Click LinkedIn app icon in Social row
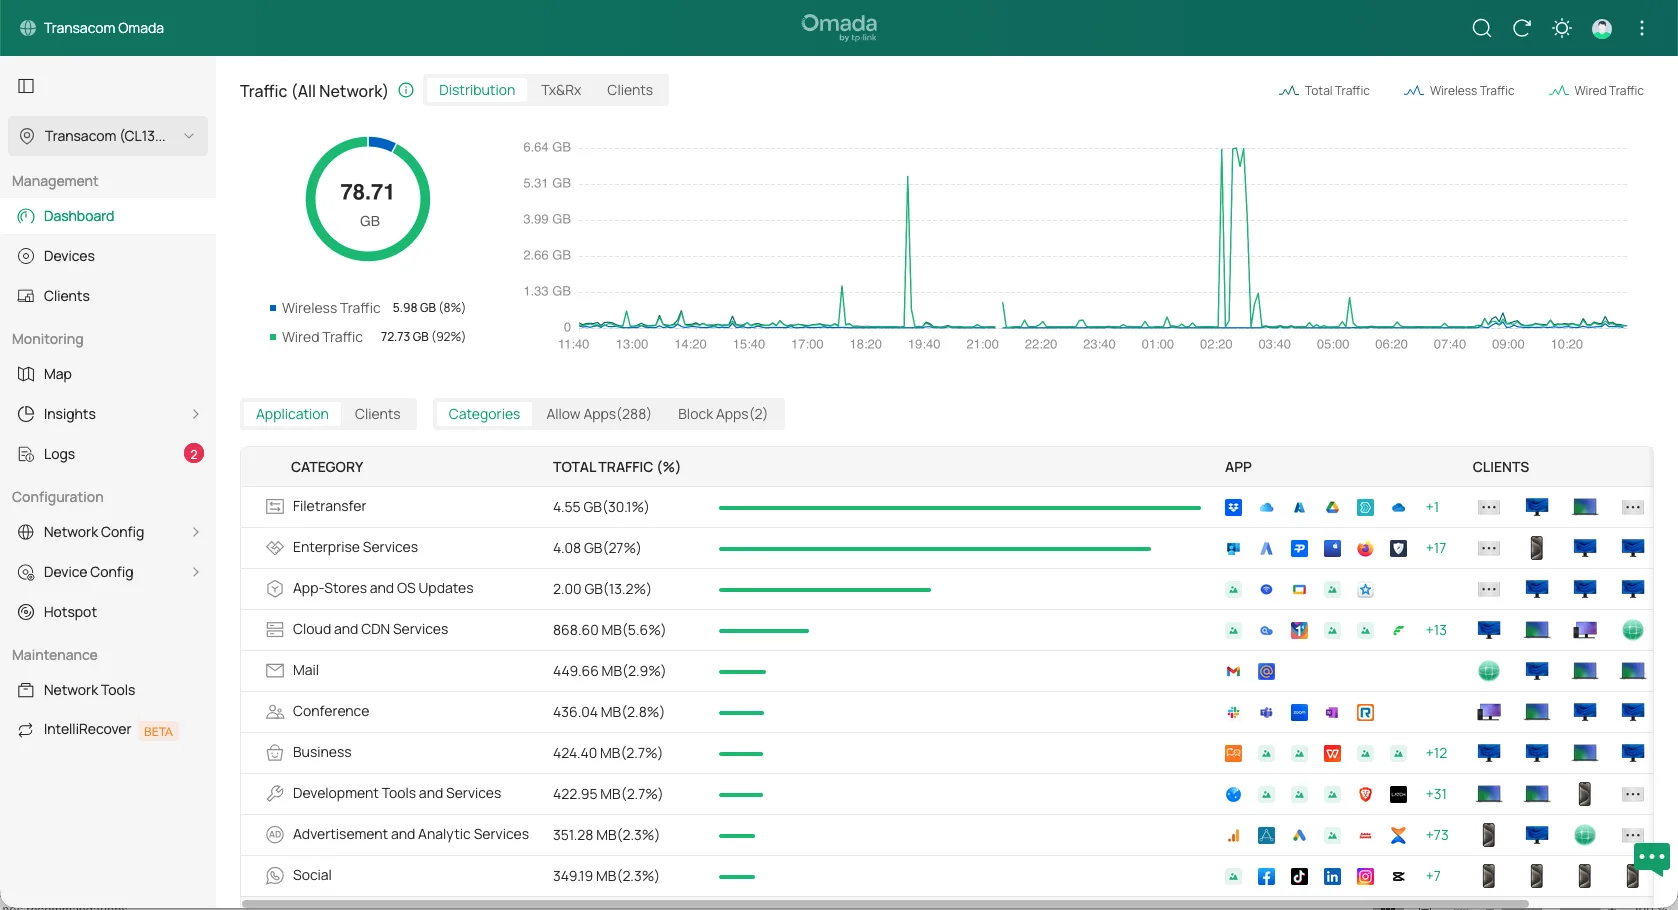Viewport: 1678px width, 910px height. 1333,877
